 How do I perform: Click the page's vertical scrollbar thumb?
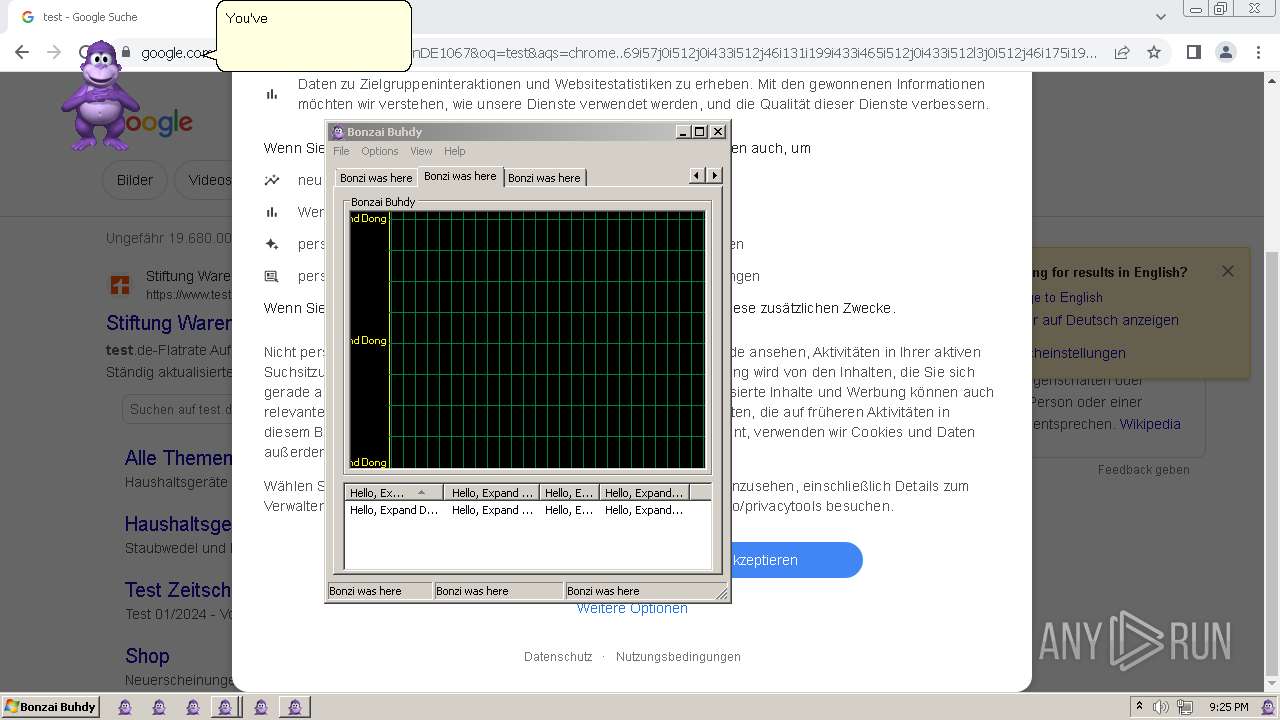click(x=1272, y=465)
